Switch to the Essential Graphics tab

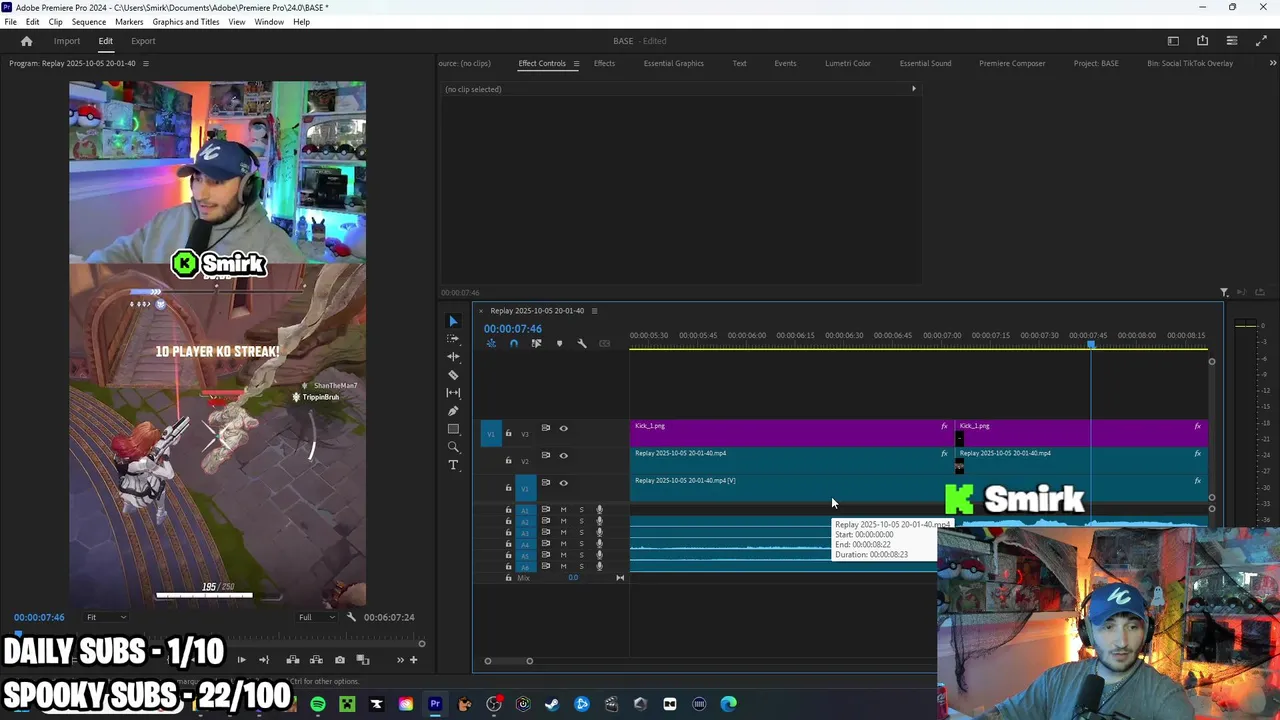coord(674,63)
